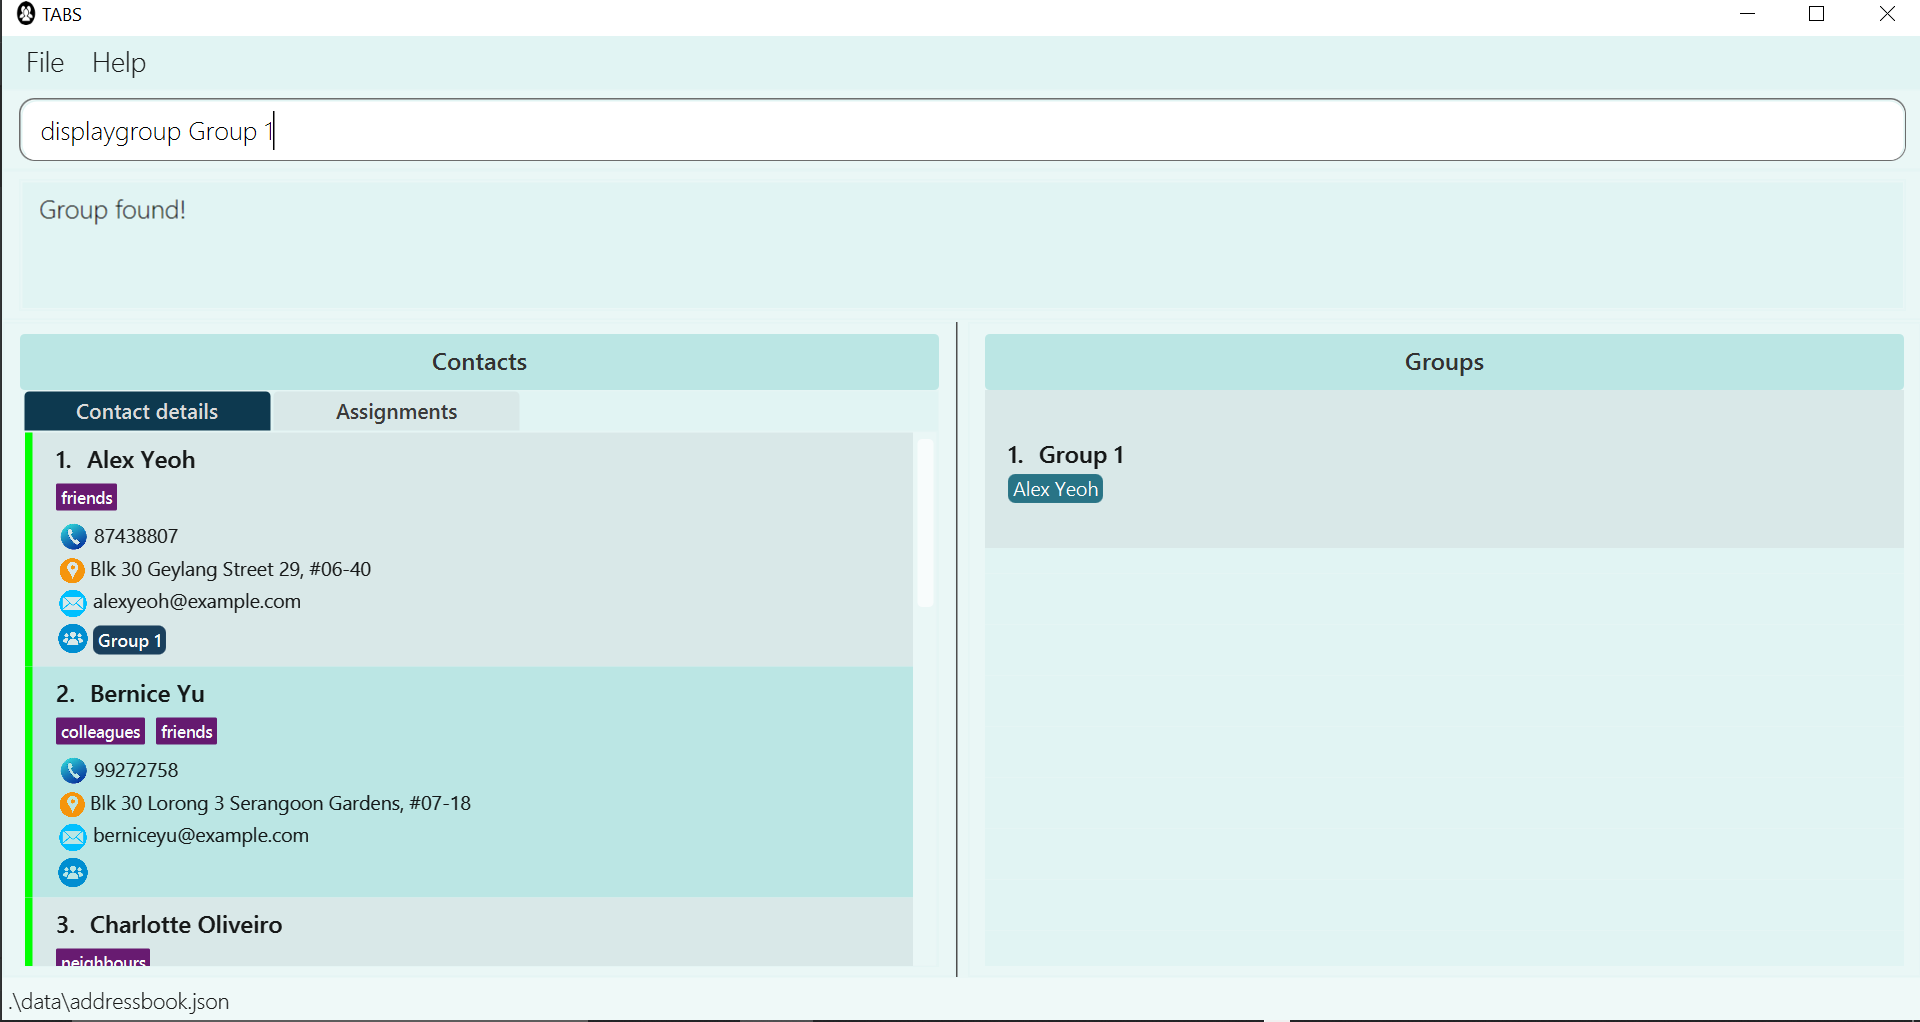The height and width of the screenshot is (1022, 1920).
Task: Open the File menu
Action: coord(44,62)
